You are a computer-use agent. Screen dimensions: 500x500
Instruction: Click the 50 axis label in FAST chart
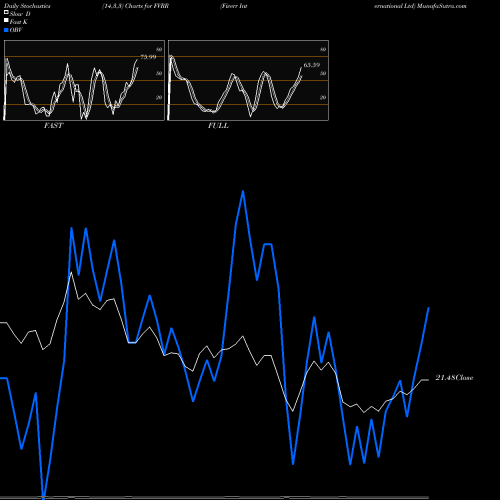click(159, 73)
